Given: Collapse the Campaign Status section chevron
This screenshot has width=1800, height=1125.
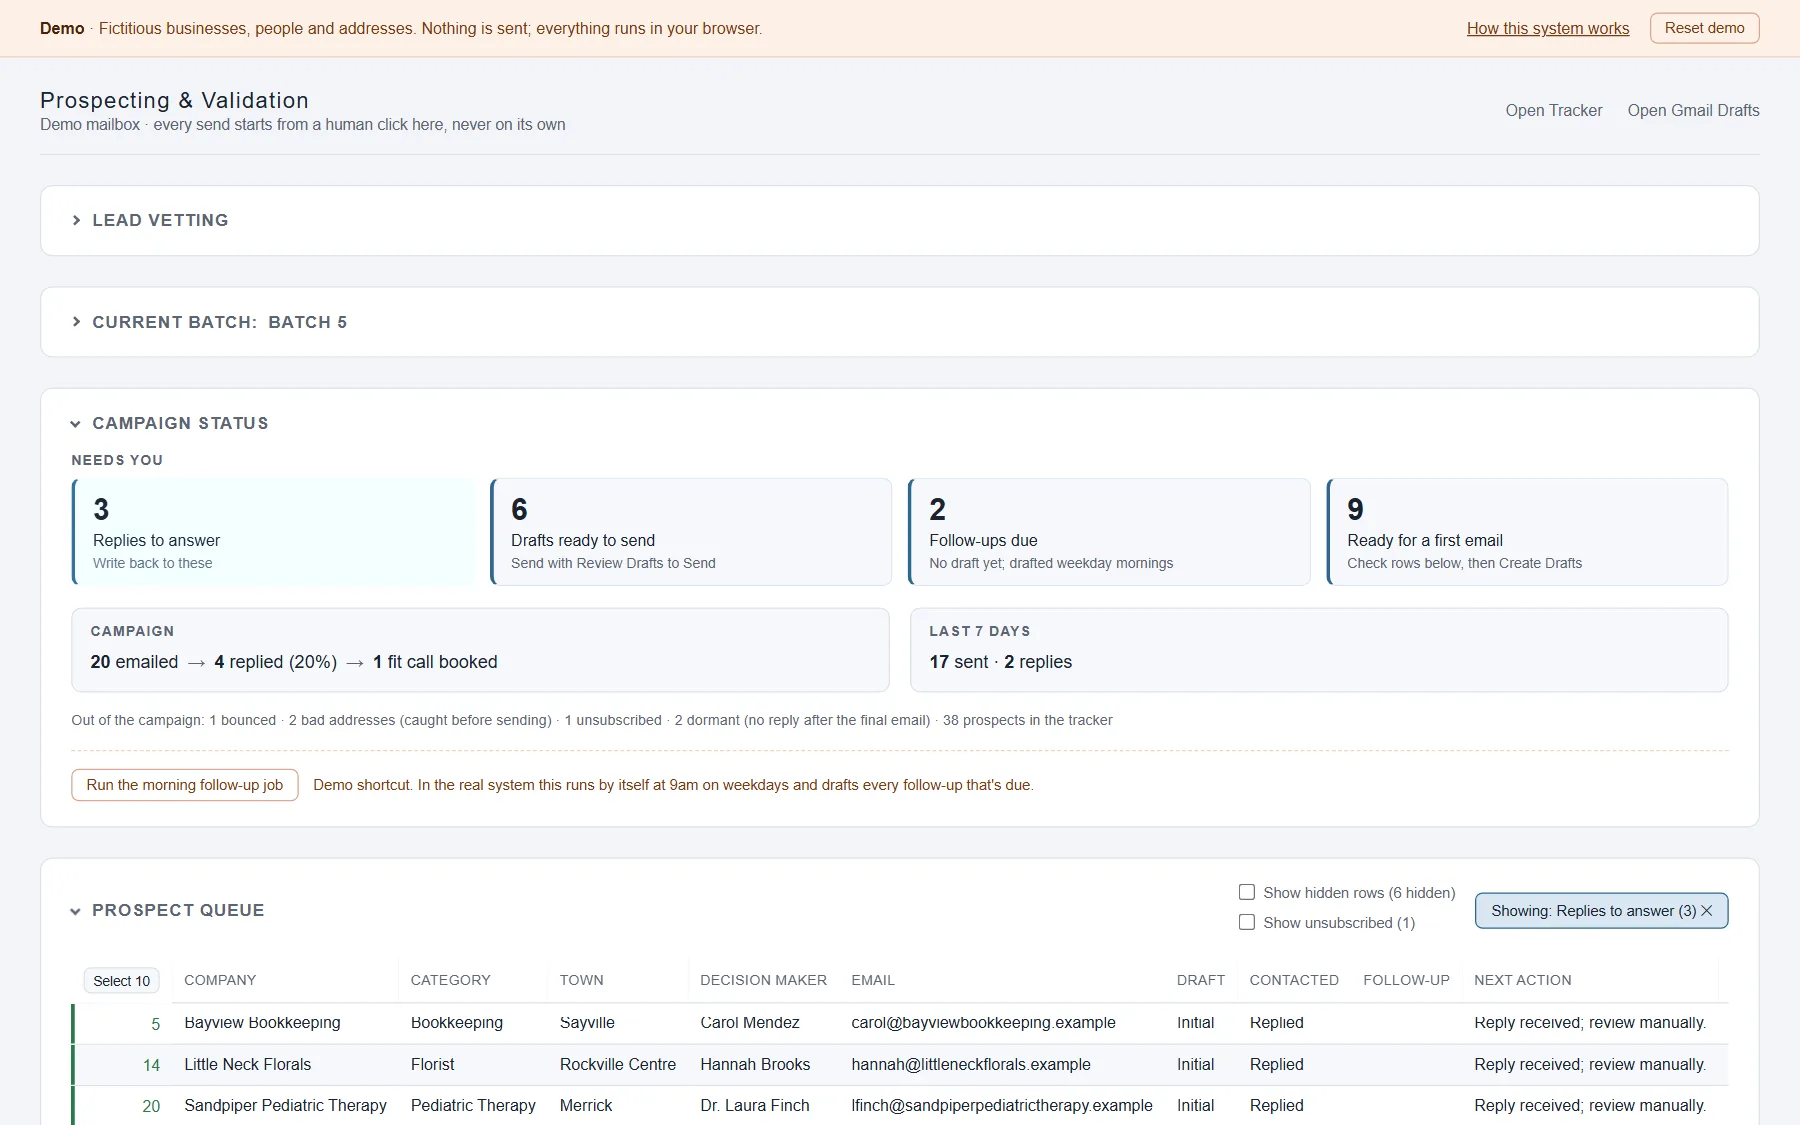Looking at the screenshot, I should [76, 424].
